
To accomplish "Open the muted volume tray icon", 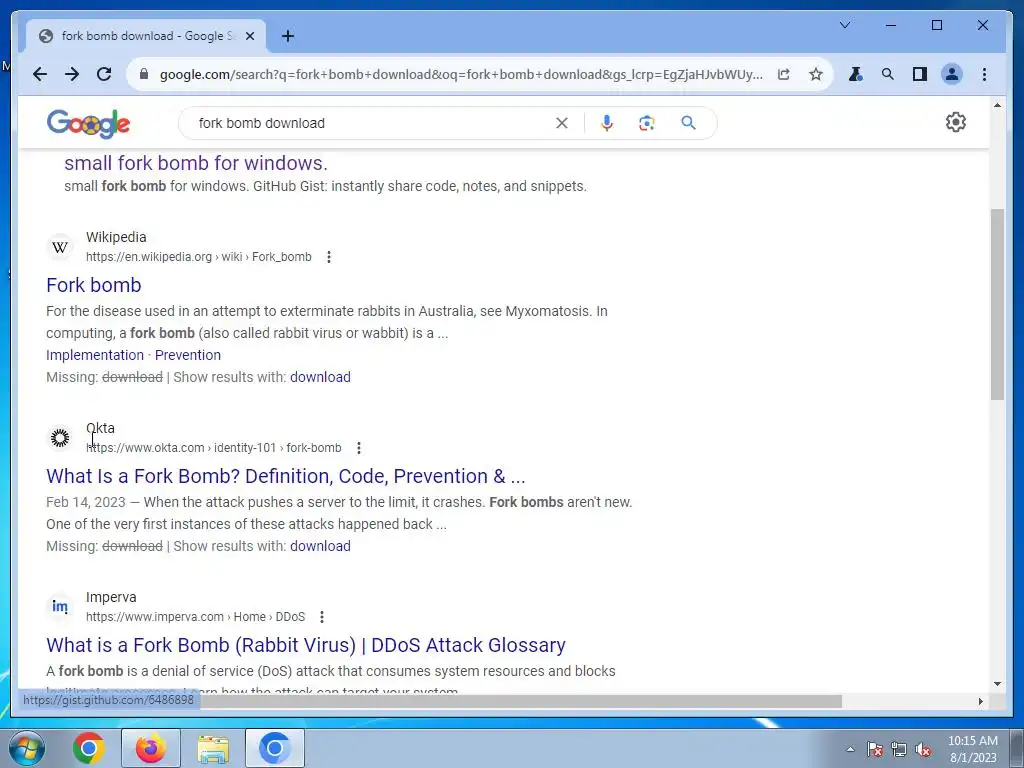I will pos(923,750).
